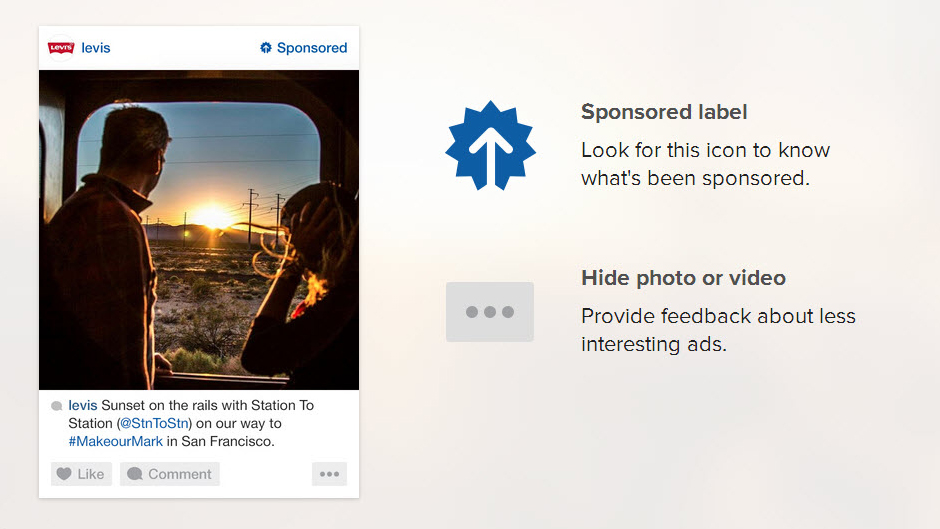Click the Sponsored text in post header
This screenshot has width=940, height=529.
click(x=312, y=48)
